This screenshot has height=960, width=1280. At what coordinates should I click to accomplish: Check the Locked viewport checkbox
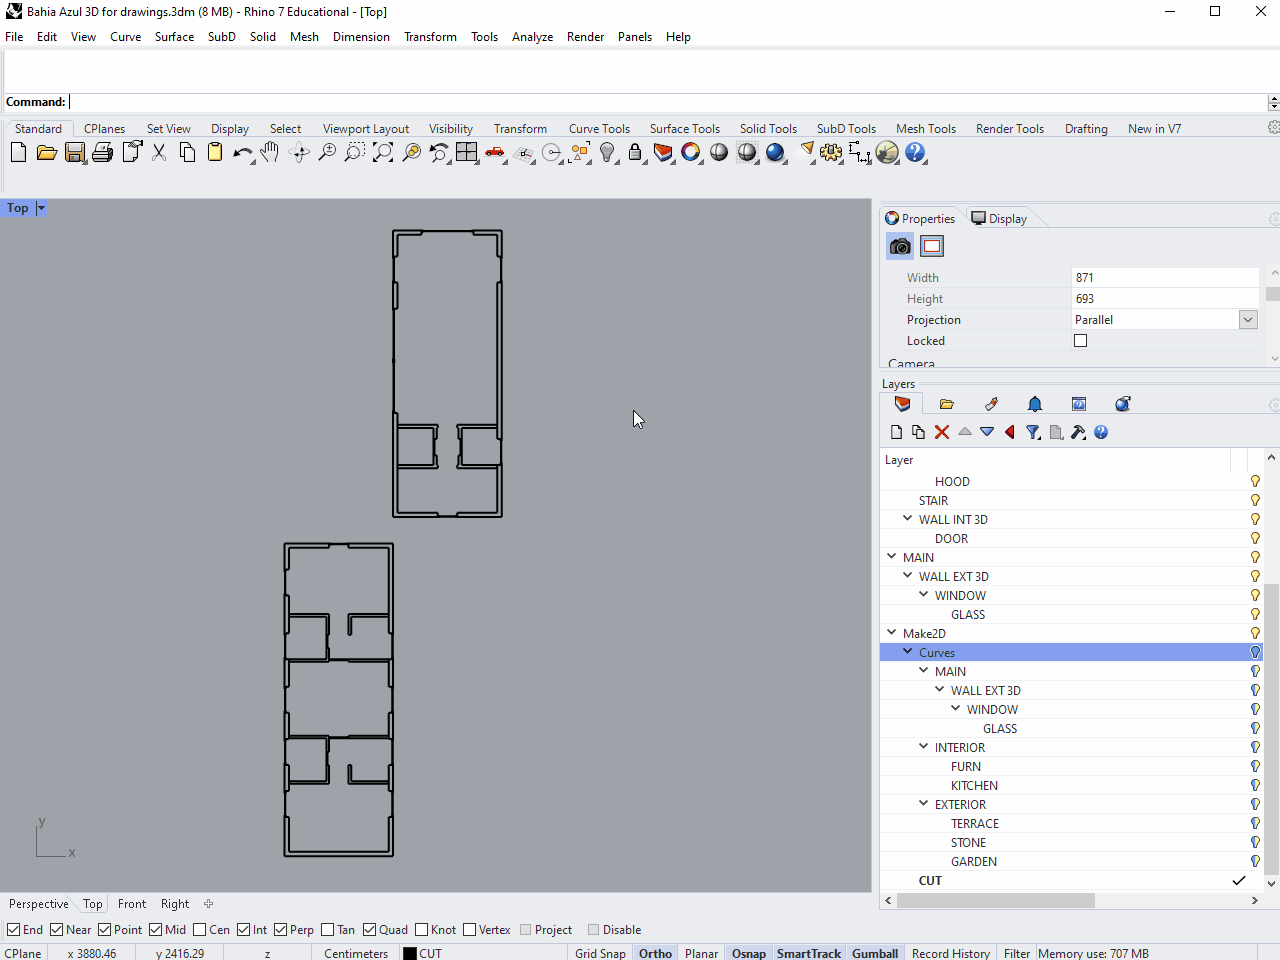click(1081, 341)
